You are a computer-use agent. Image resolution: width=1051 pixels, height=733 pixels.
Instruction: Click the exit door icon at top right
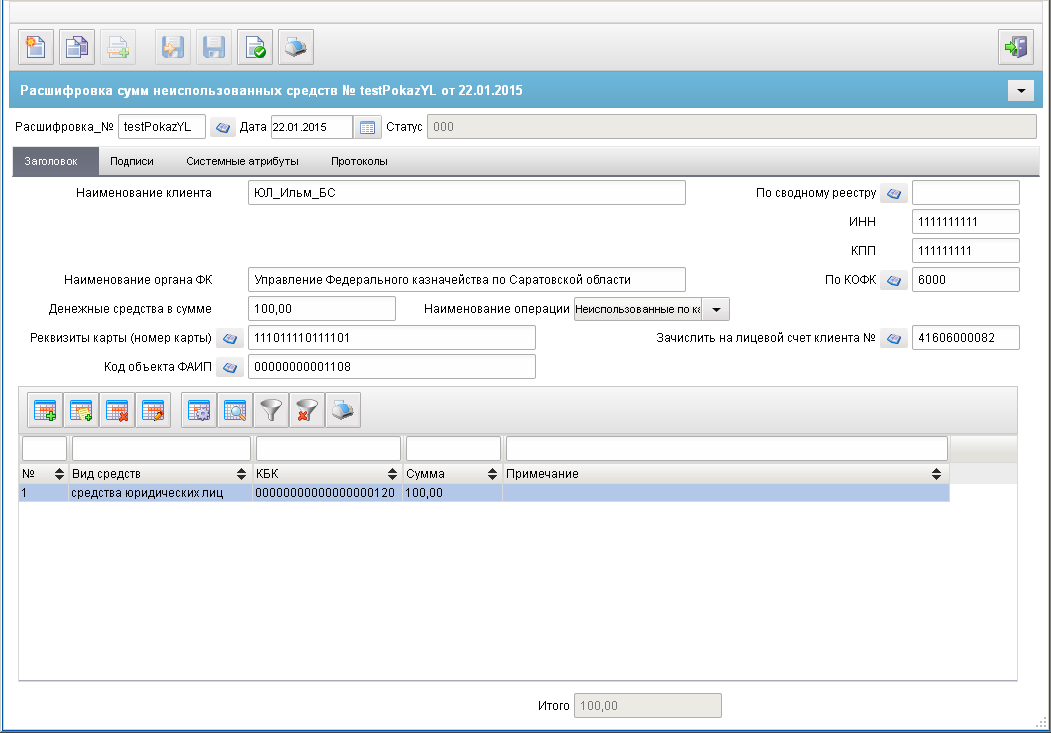pos(1015,47)
